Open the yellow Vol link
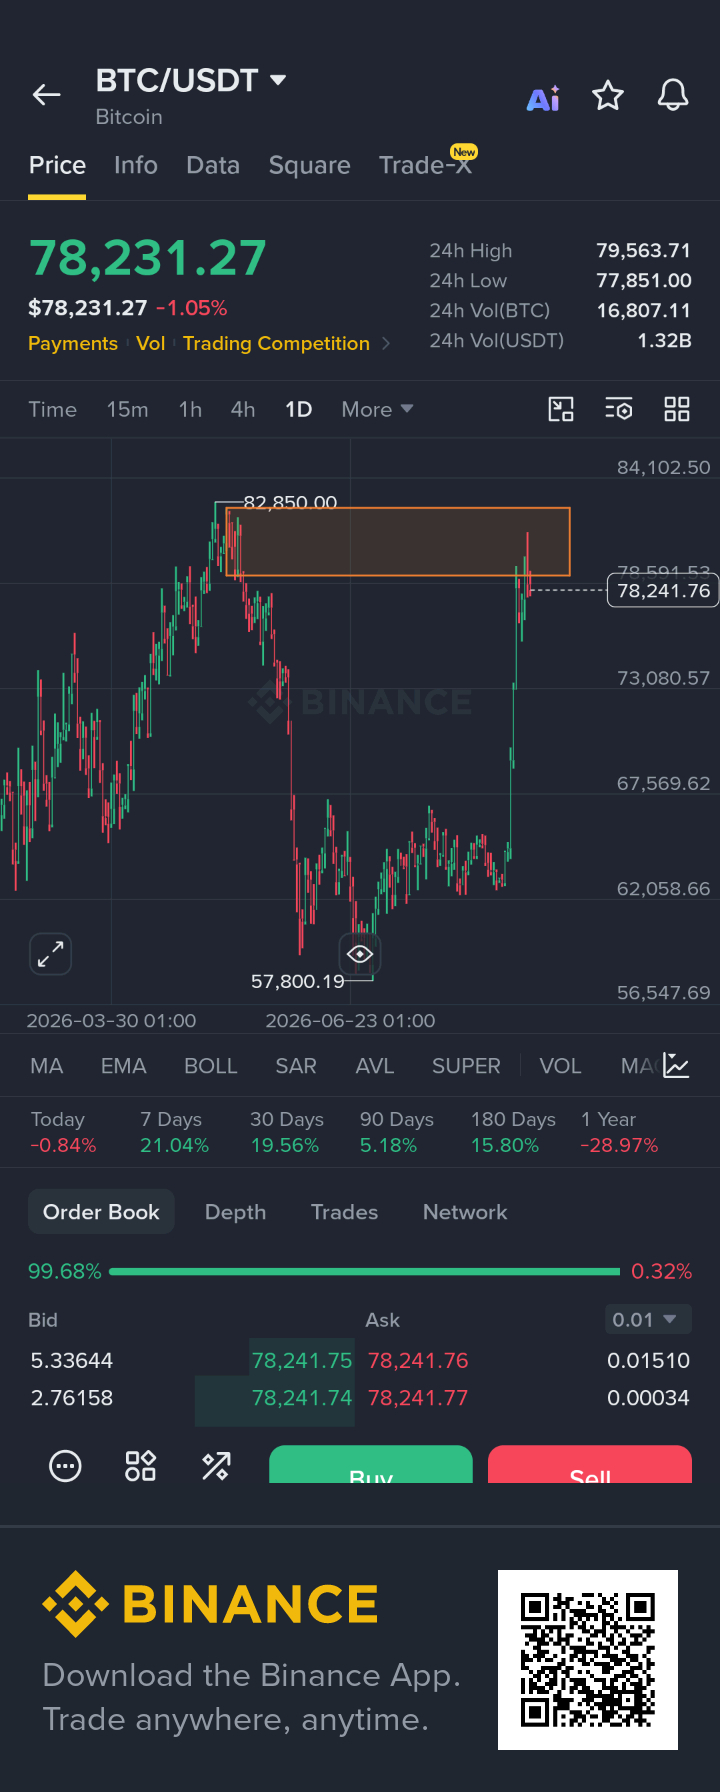The width and height of the screenshot is (720, 1792). click(x=151, y=343)
